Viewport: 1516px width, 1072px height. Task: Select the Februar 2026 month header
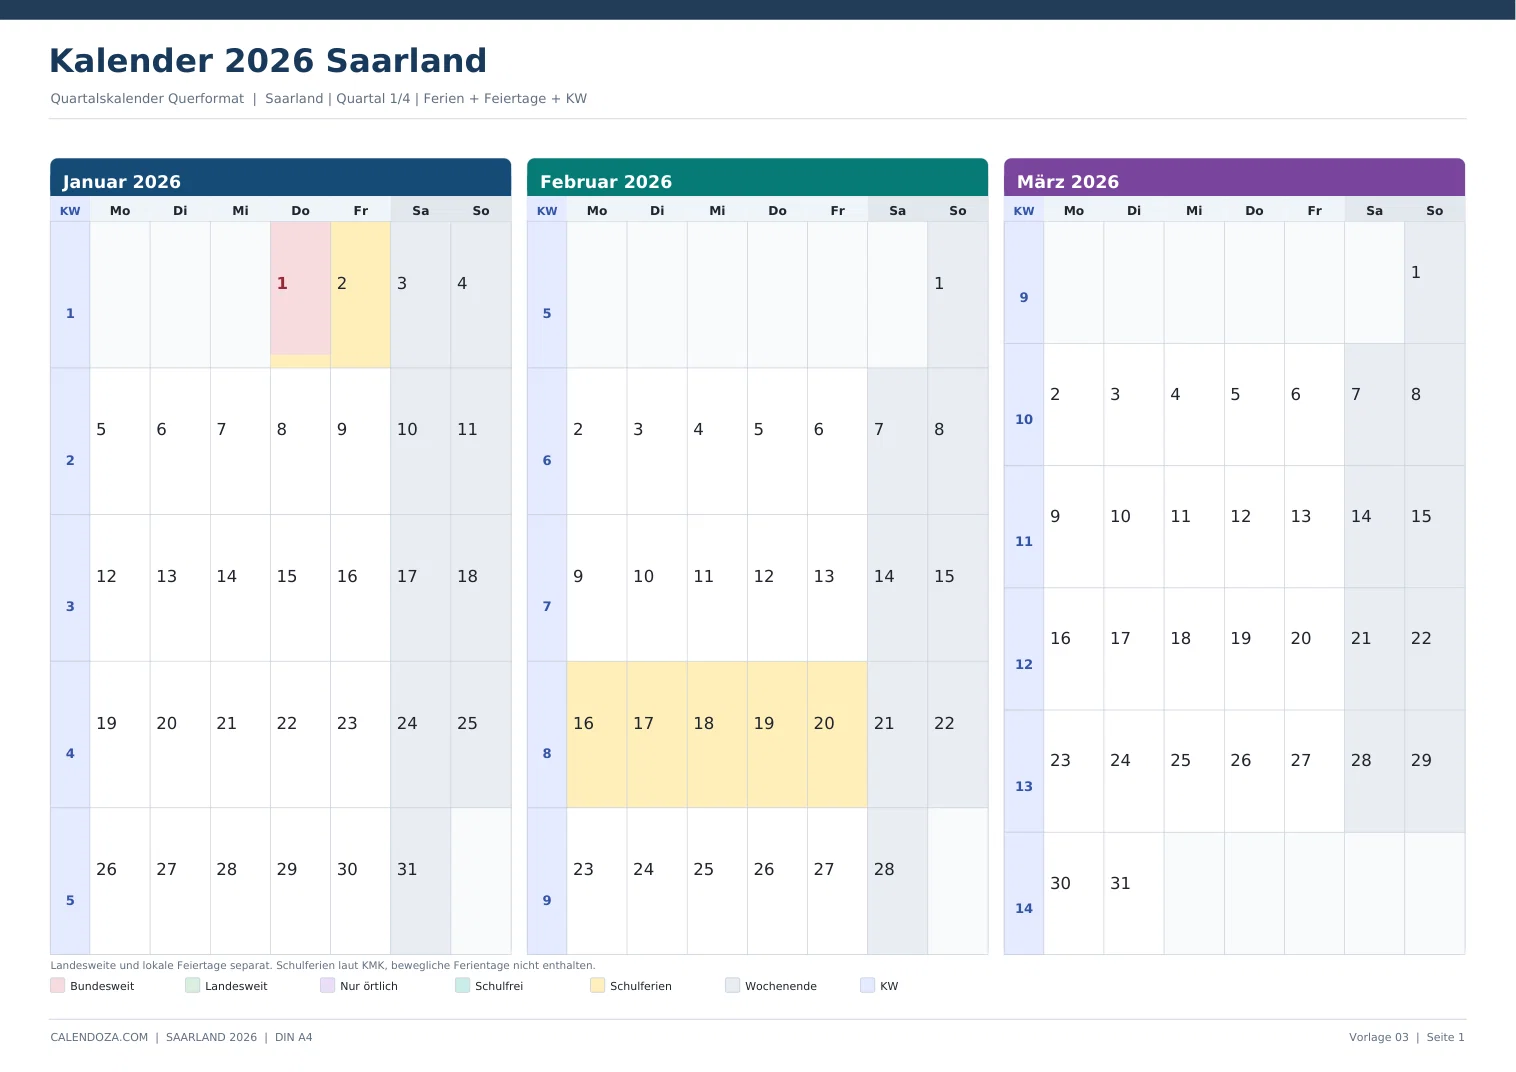point(758,178)
